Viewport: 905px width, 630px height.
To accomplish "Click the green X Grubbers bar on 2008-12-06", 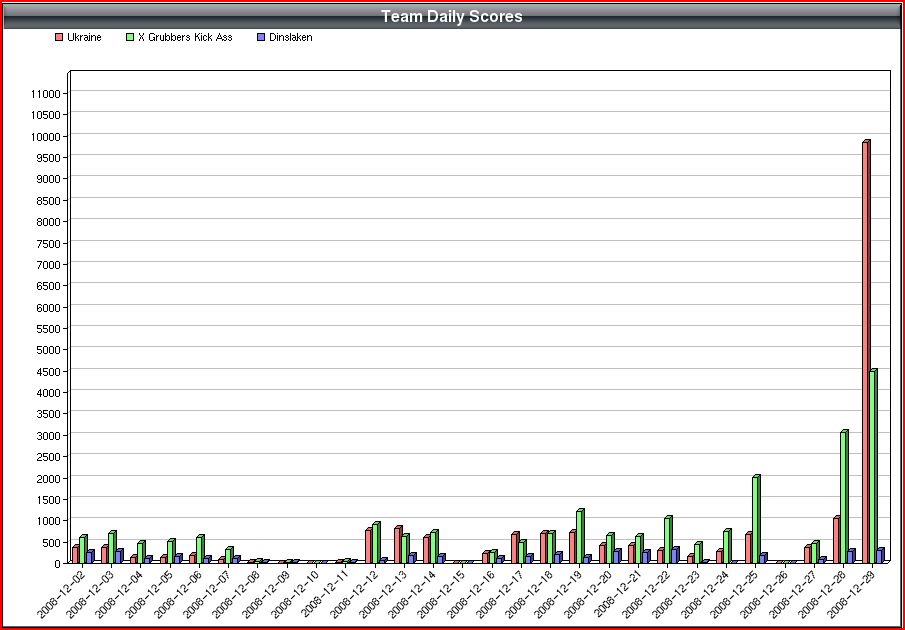I will tap(200, 549).
